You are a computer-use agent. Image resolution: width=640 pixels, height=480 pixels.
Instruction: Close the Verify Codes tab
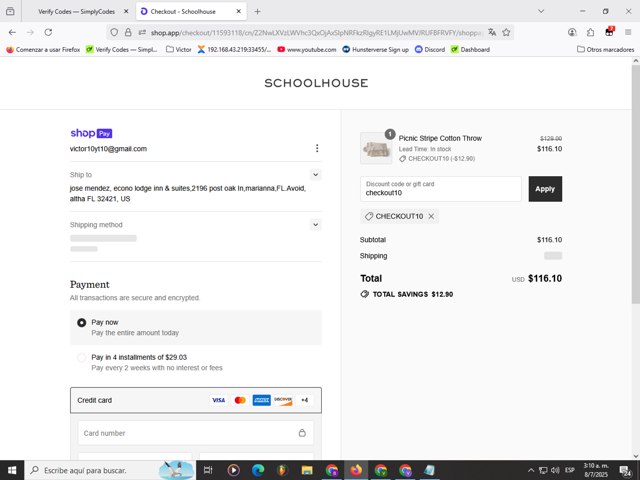tap(126, 11)
